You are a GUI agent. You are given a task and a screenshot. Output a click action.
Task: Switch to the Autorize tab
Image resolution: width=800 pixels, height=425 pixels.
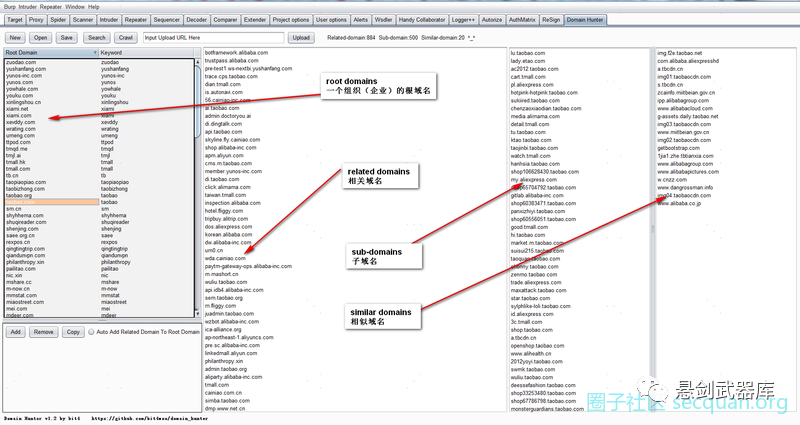point(492,20)
